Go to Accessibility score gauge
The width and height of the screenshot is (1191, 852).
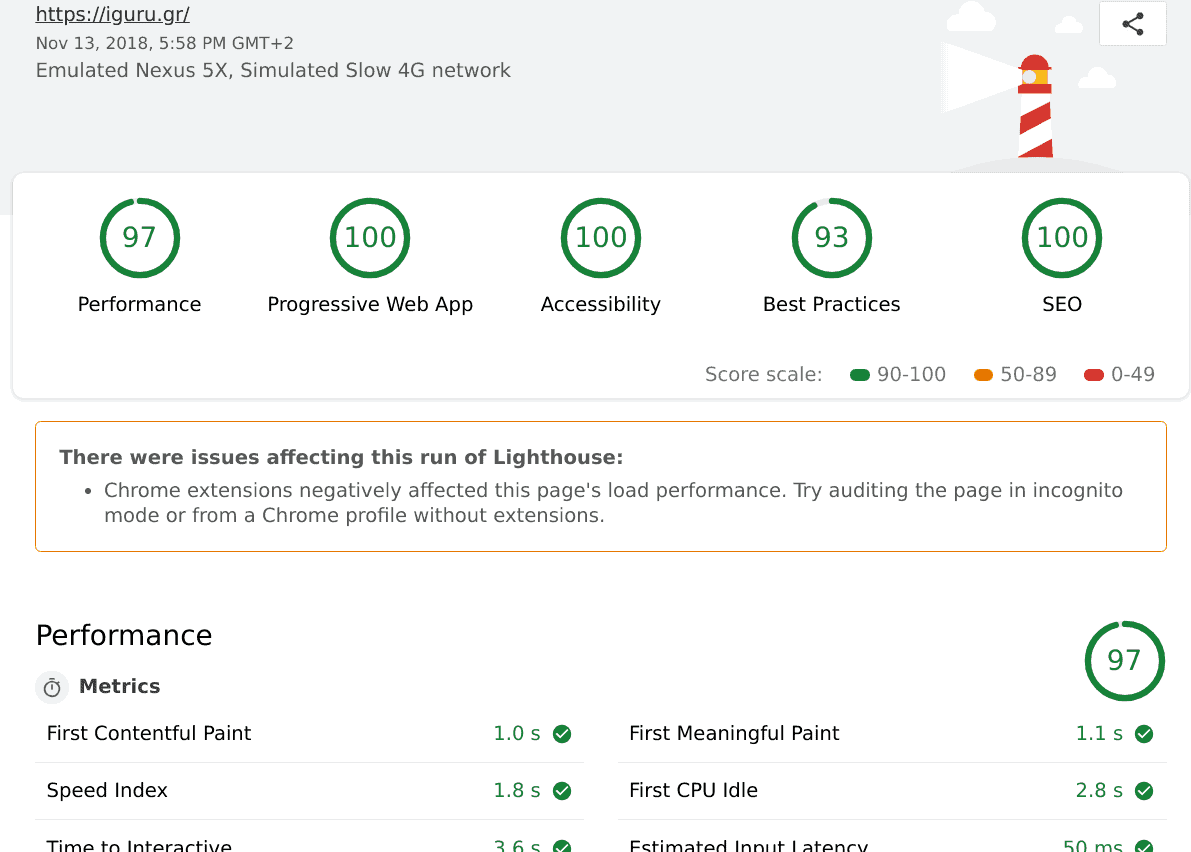(600, 238)
